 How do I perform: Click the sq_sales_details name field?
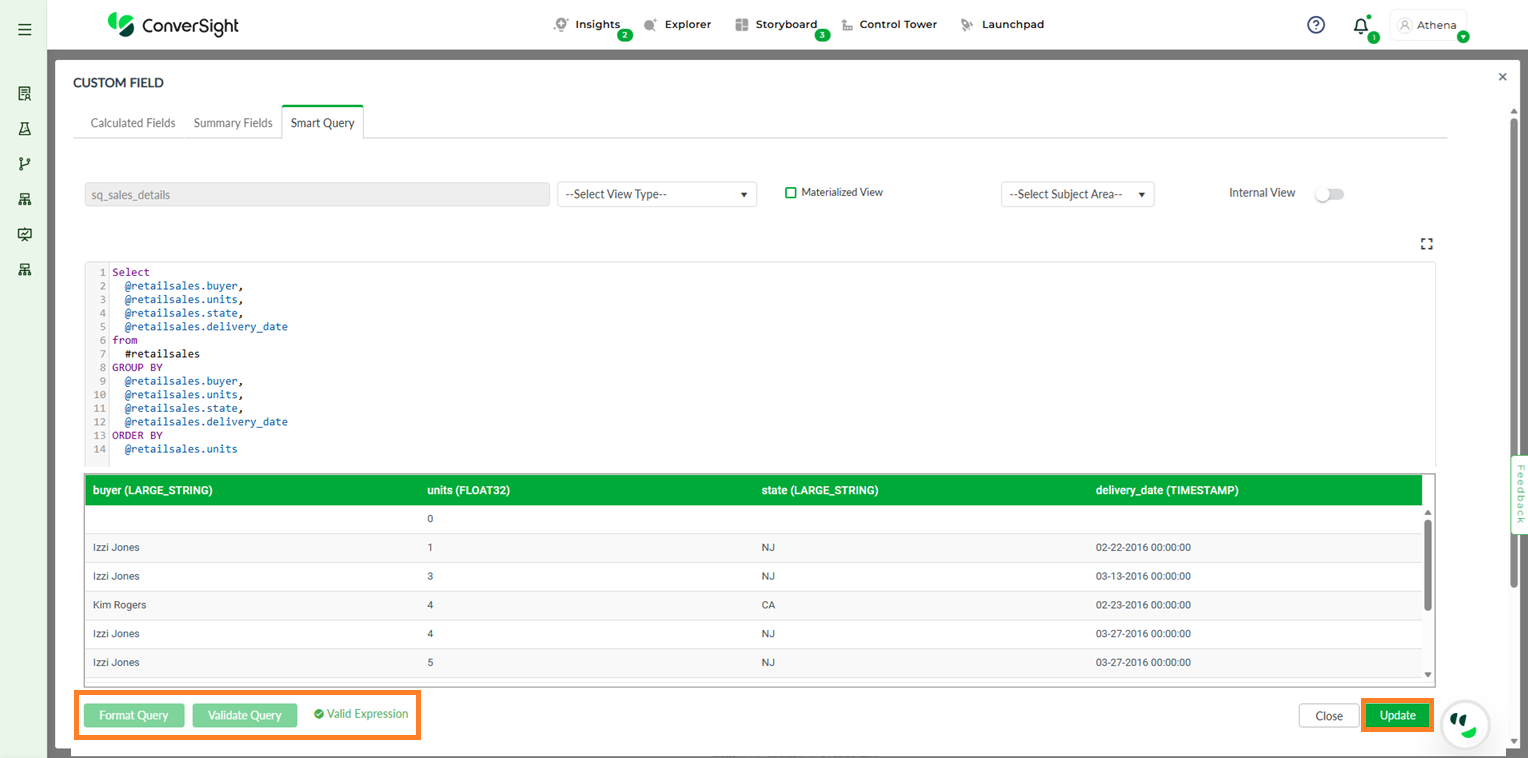click(317, 194)
